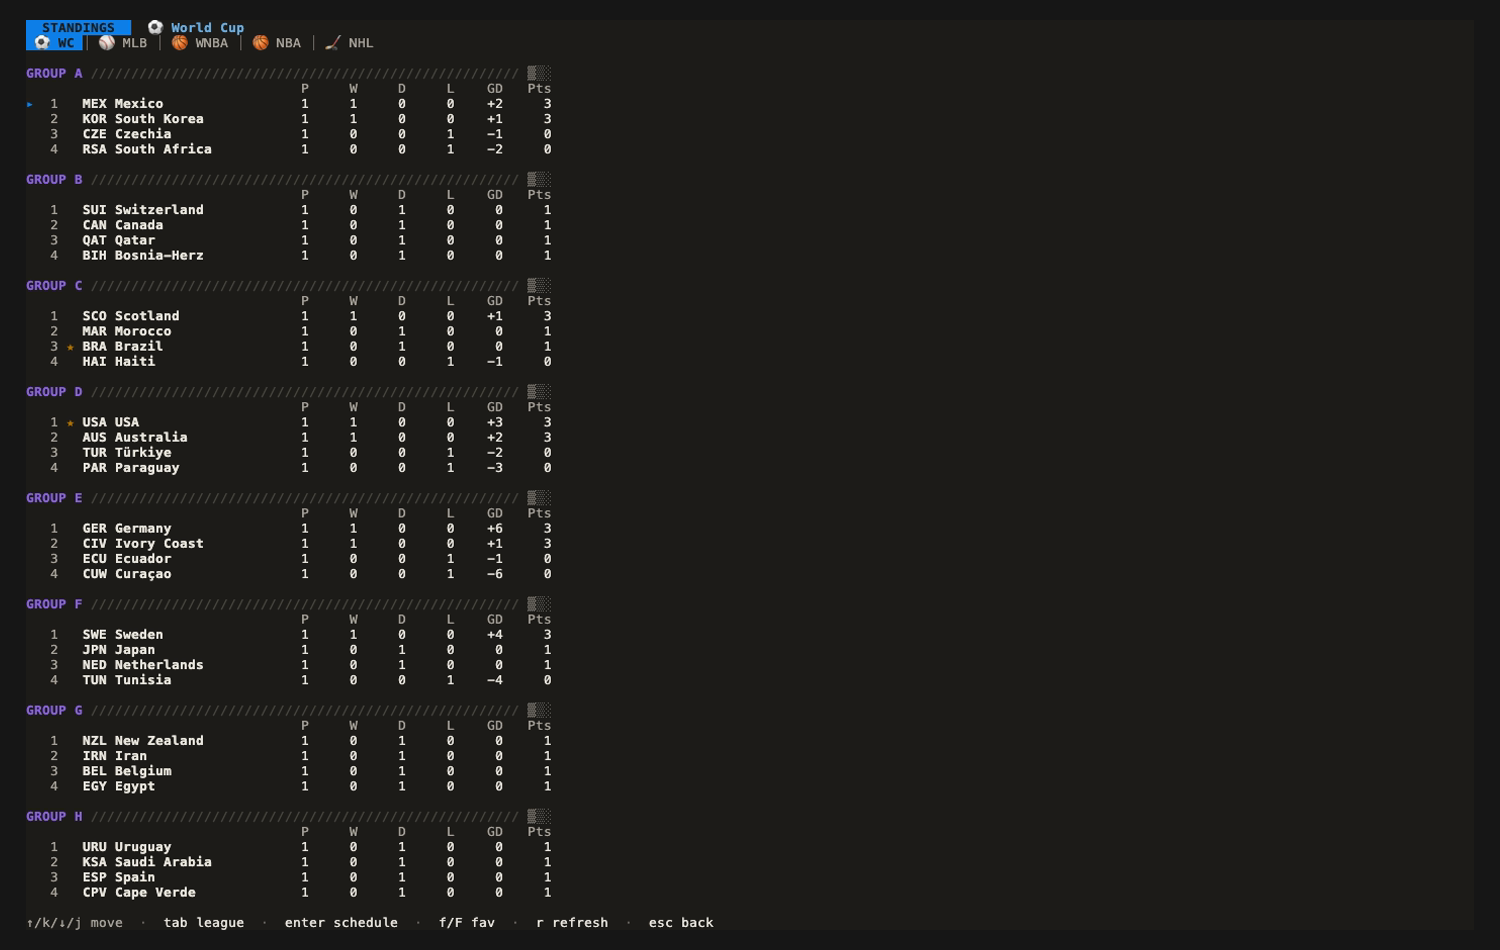Screen dimensions: 1500x950
Task: Click the 'tab league' footer hint
Action: pyautogui.click(x=204, y=923)
